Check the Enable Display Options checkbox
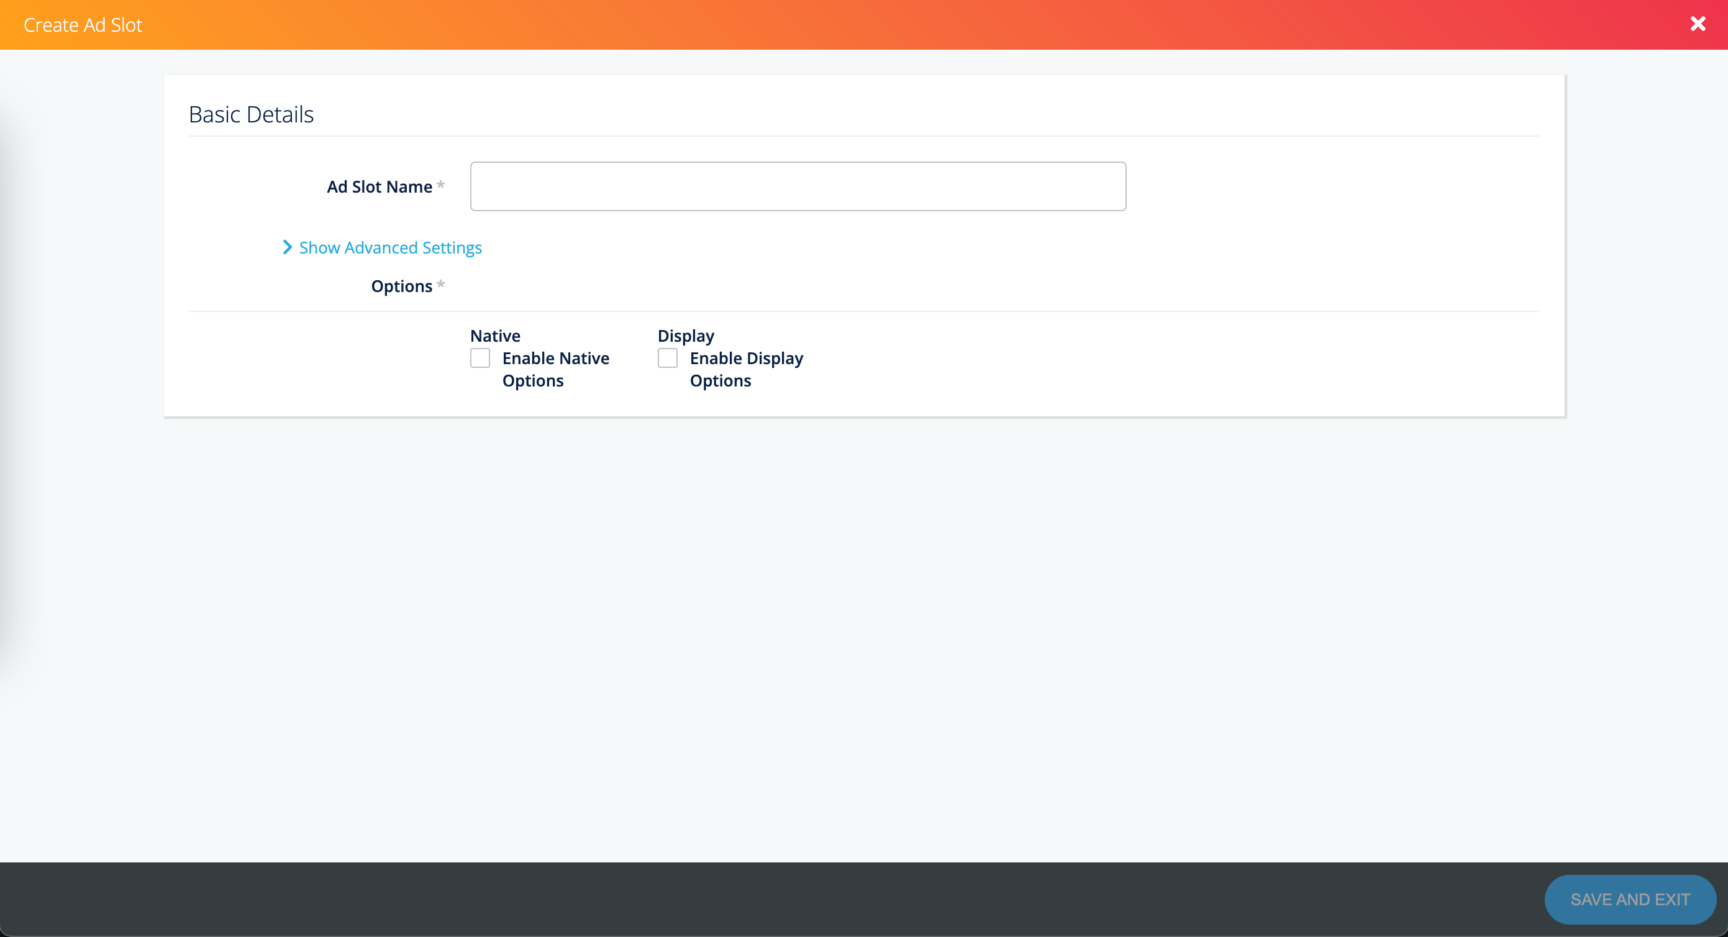 coord(667,358)
